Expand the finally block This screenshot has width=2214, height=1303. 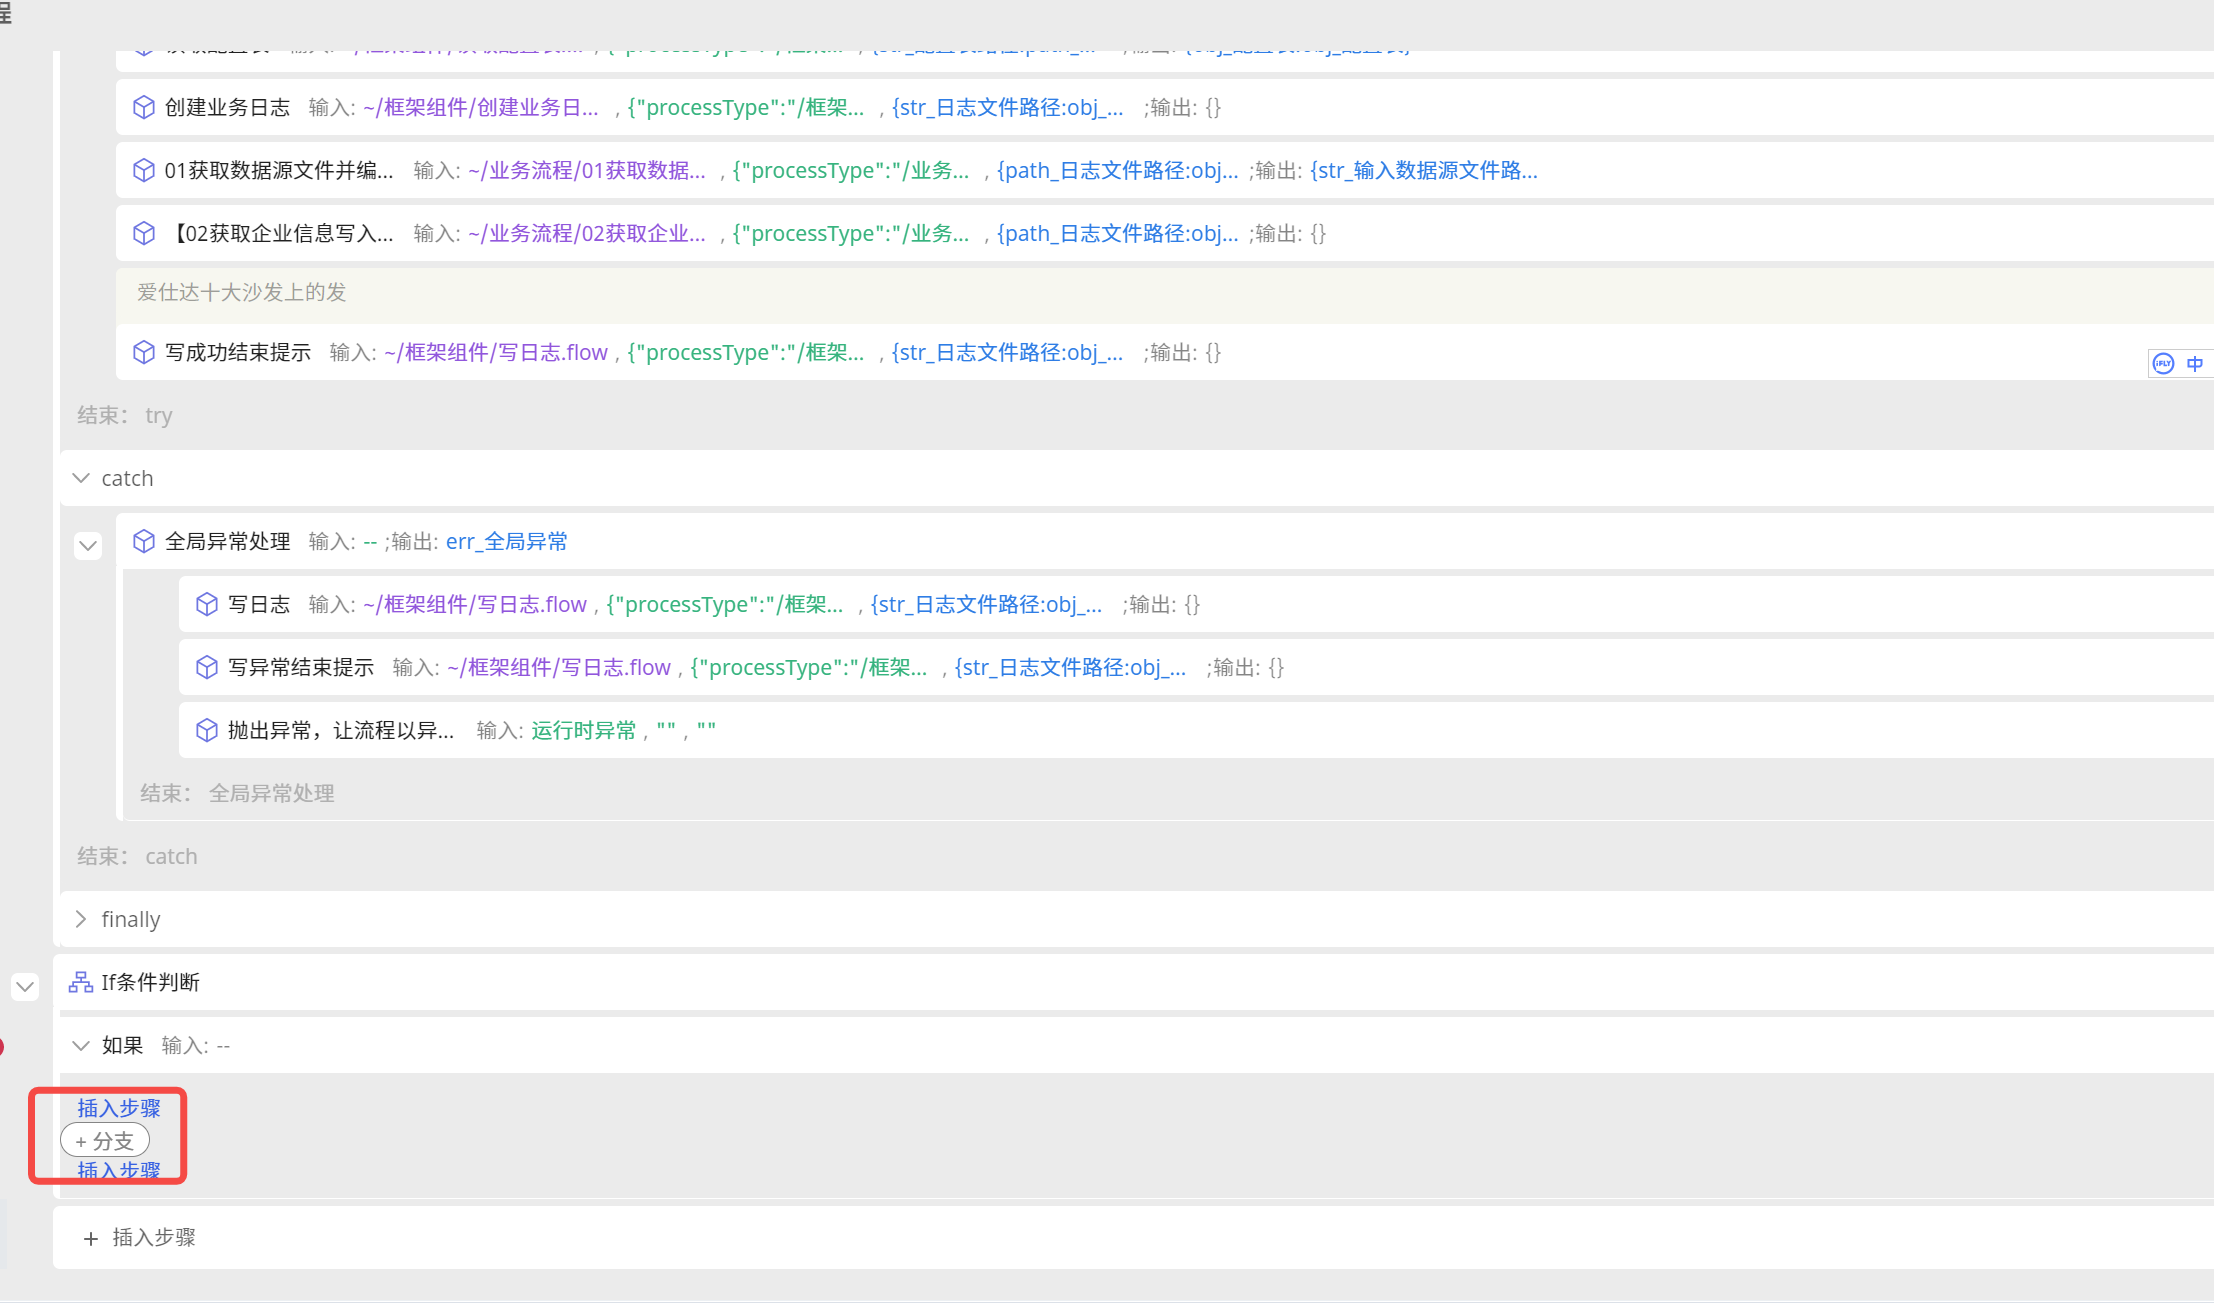coord(81,919)
